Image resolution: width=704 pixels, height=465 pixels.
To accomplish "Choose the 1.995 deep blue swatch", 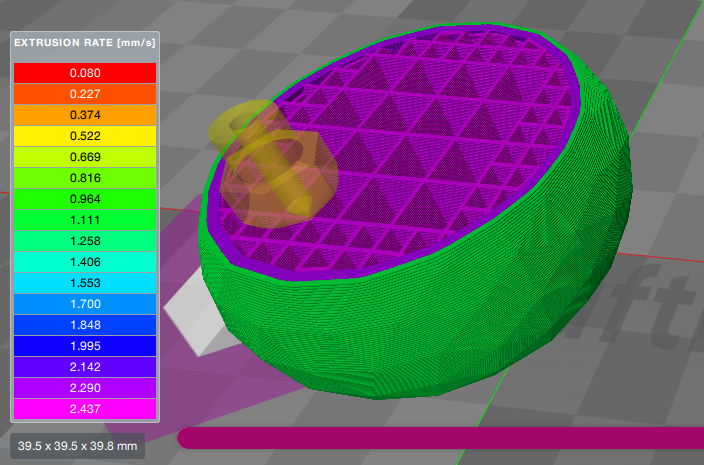I will click(x=85, y=346).
